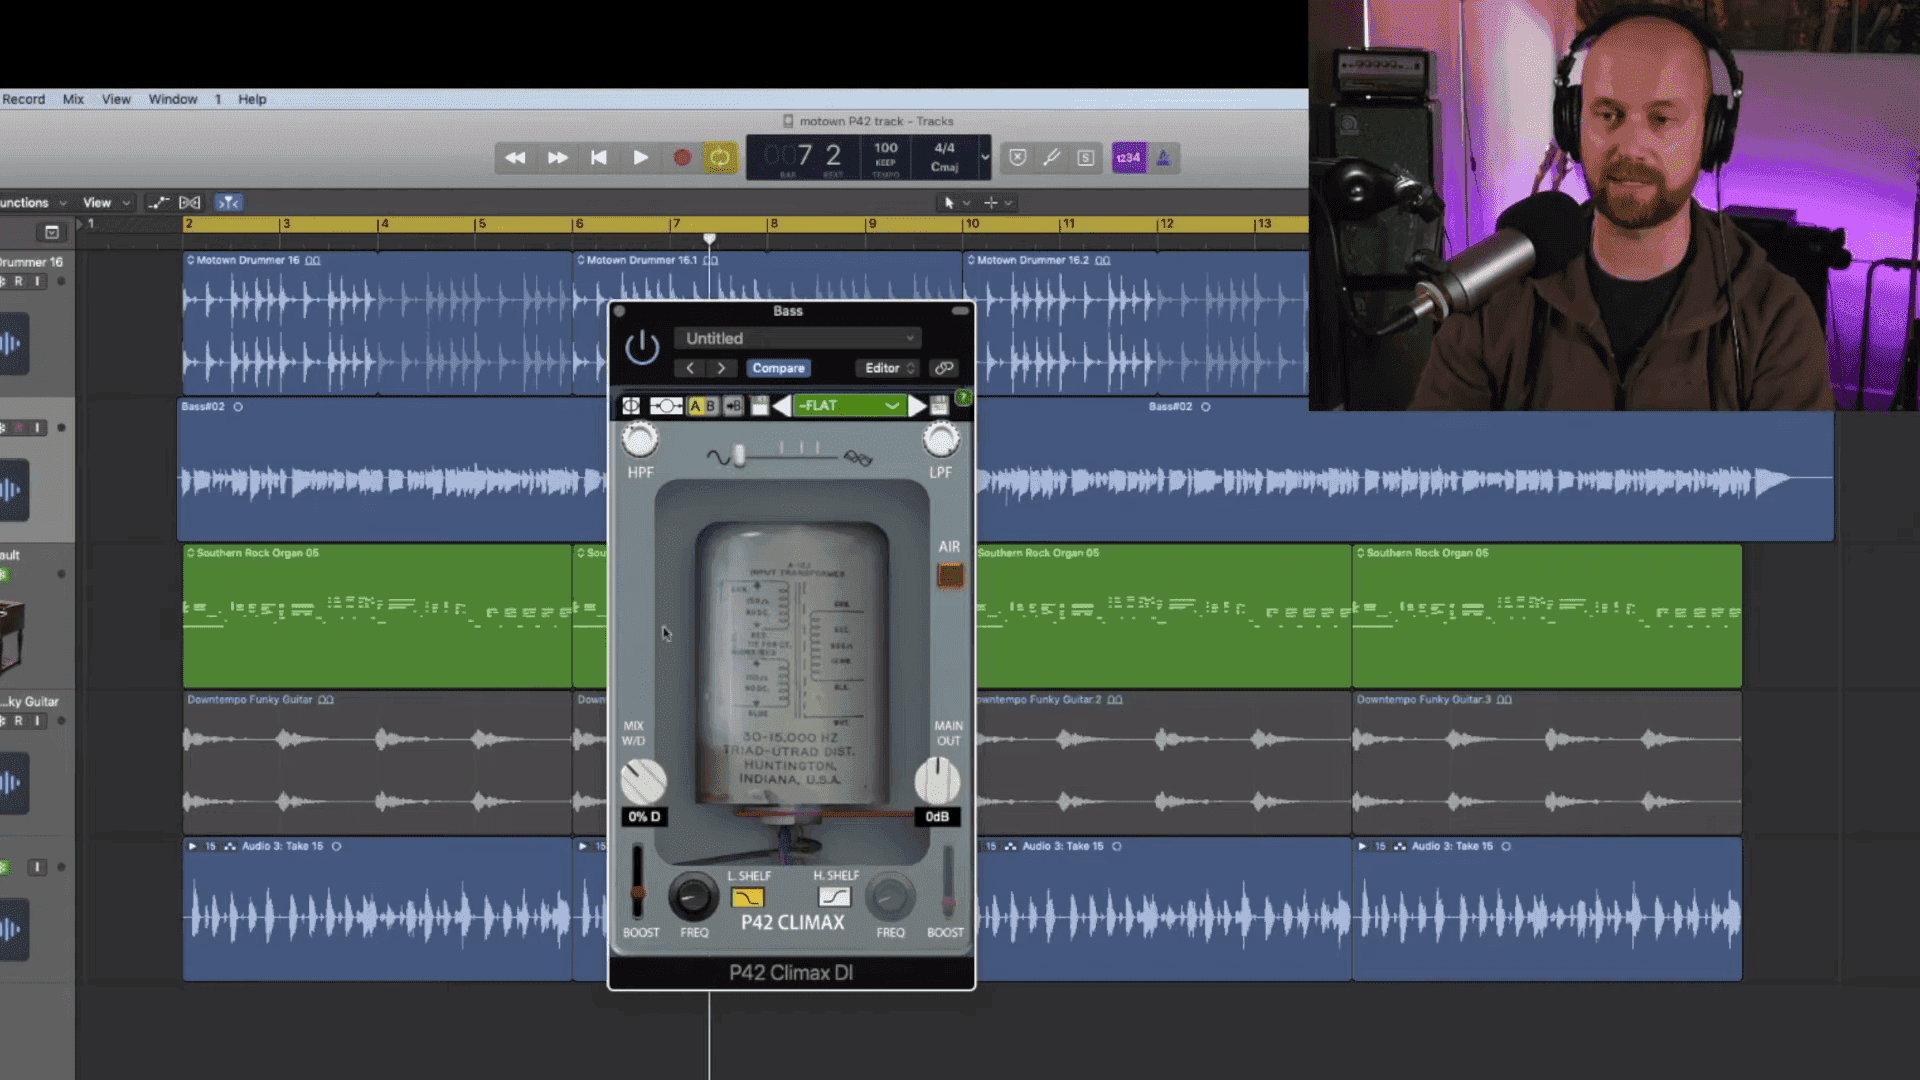Toggle the Replace mode shield icon
1920x1080 pixels.
point(1017,158)
